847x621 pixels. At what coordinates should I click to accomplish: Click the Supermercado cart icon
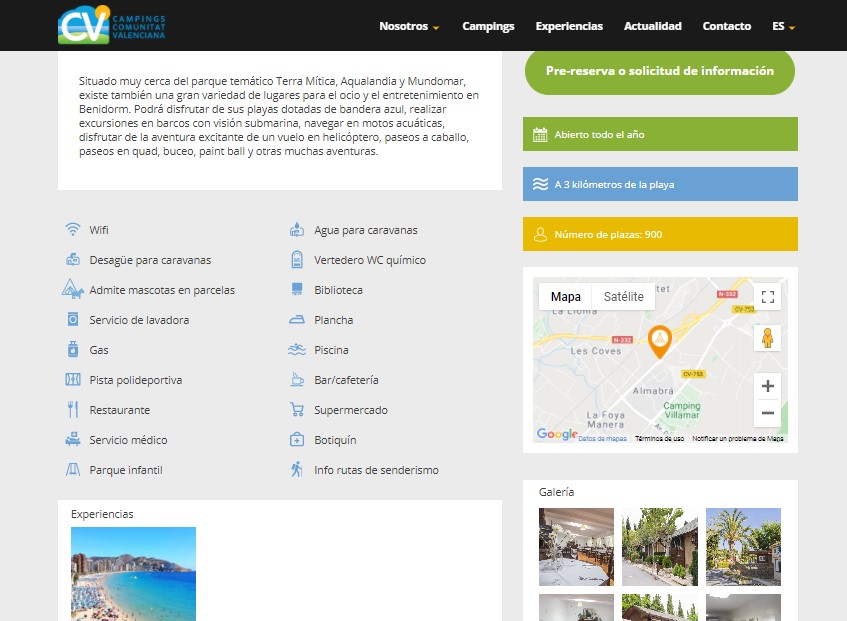pyautogui.click(x=297, y=409)
